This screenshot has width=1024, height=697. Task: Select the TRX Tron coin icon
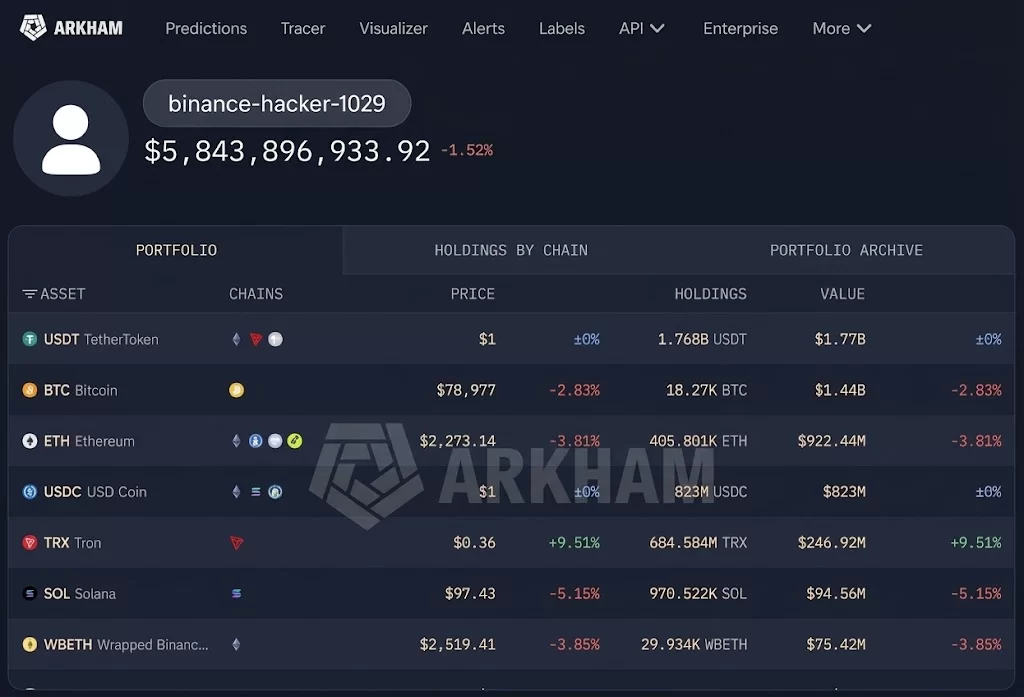coord(29,543)
